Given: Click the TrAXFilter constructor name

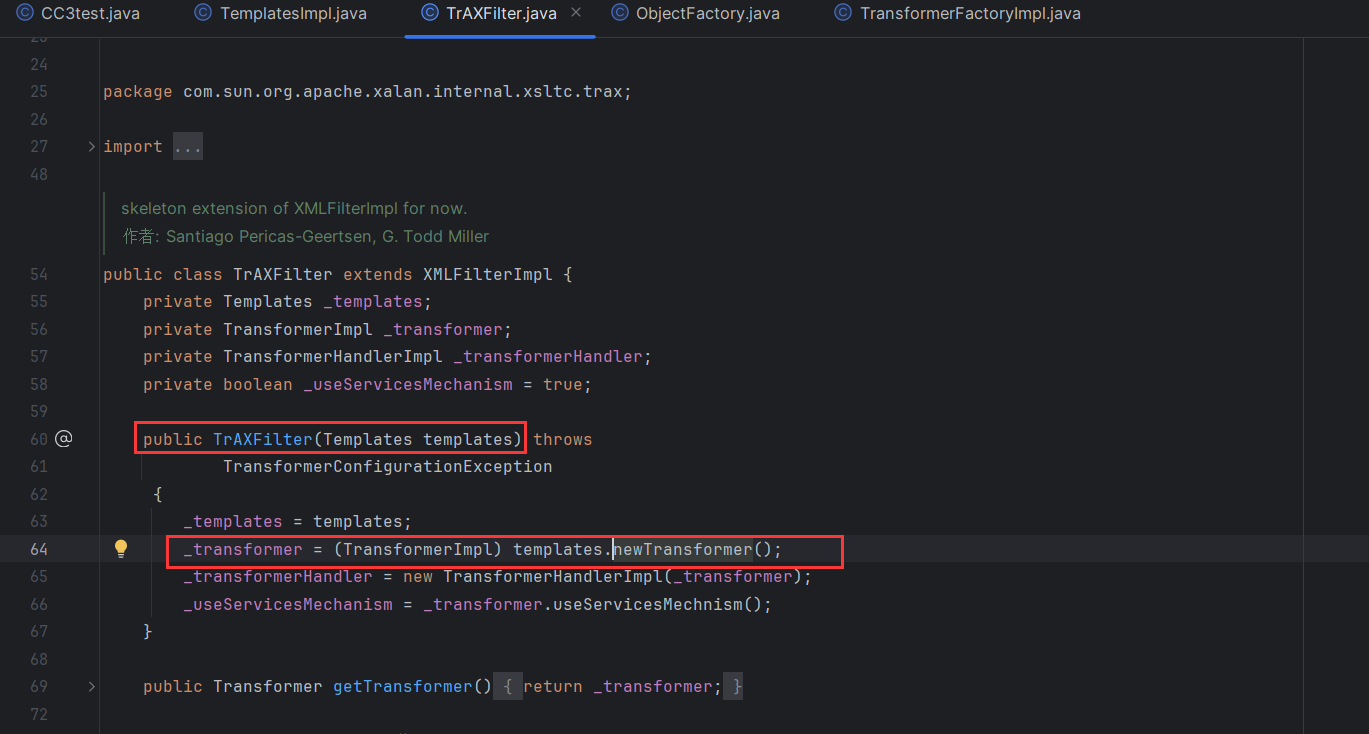Looking at the screenshot, I should tap(263, 439).
